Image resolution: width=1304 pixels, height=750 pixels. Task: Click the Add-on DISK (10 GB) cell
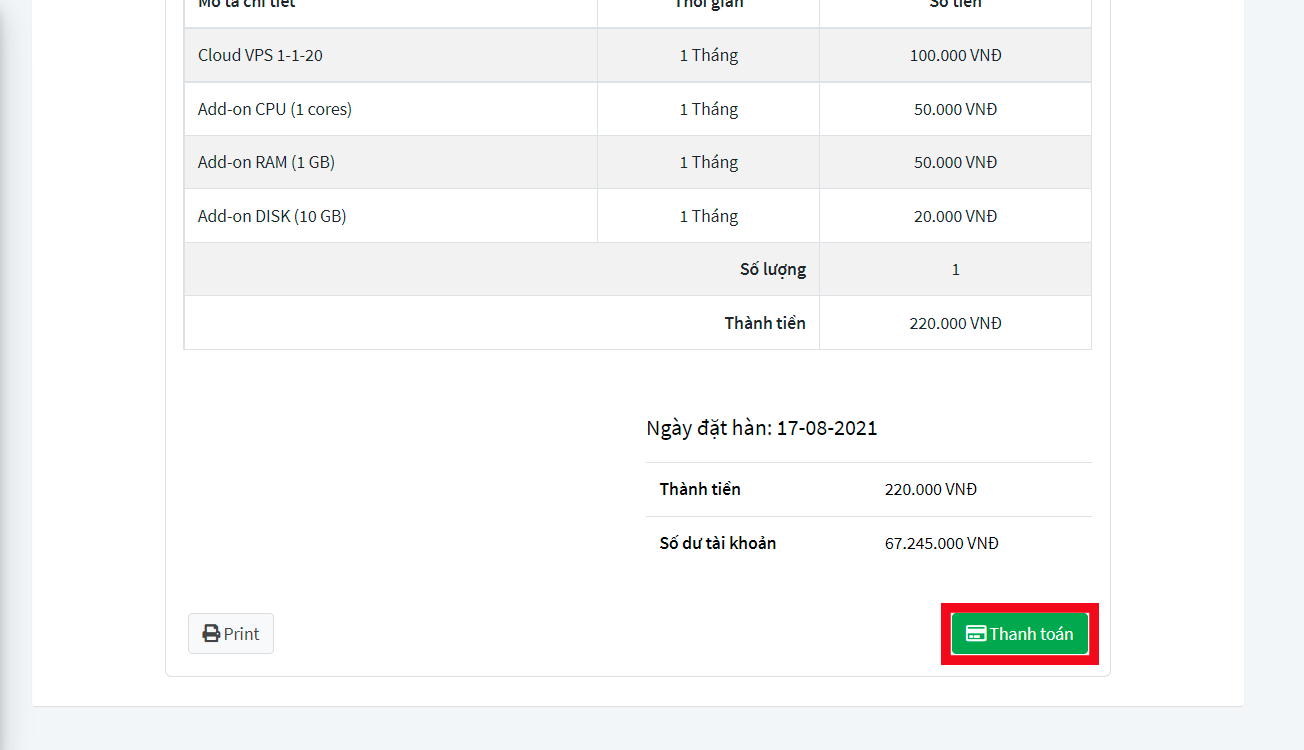(272, 216)
